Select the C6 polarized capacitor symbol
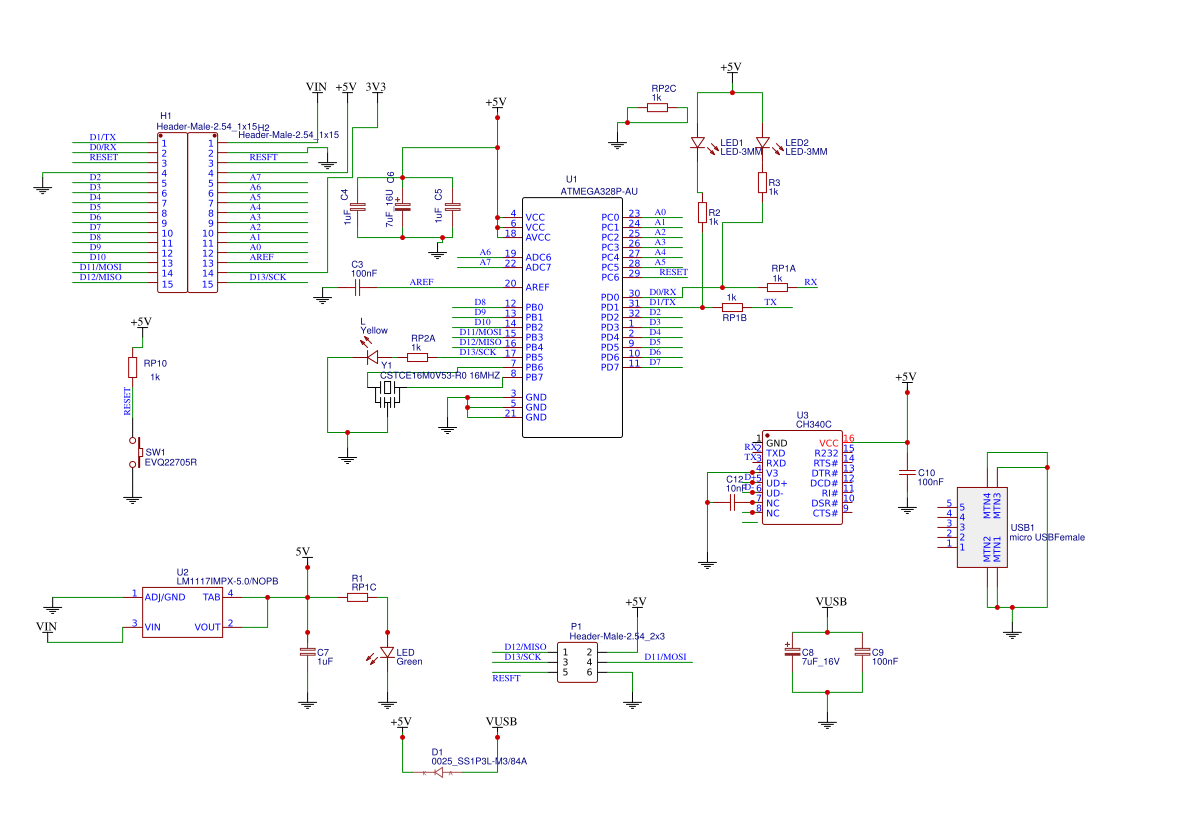1177x834 pixels. (402, 206)
